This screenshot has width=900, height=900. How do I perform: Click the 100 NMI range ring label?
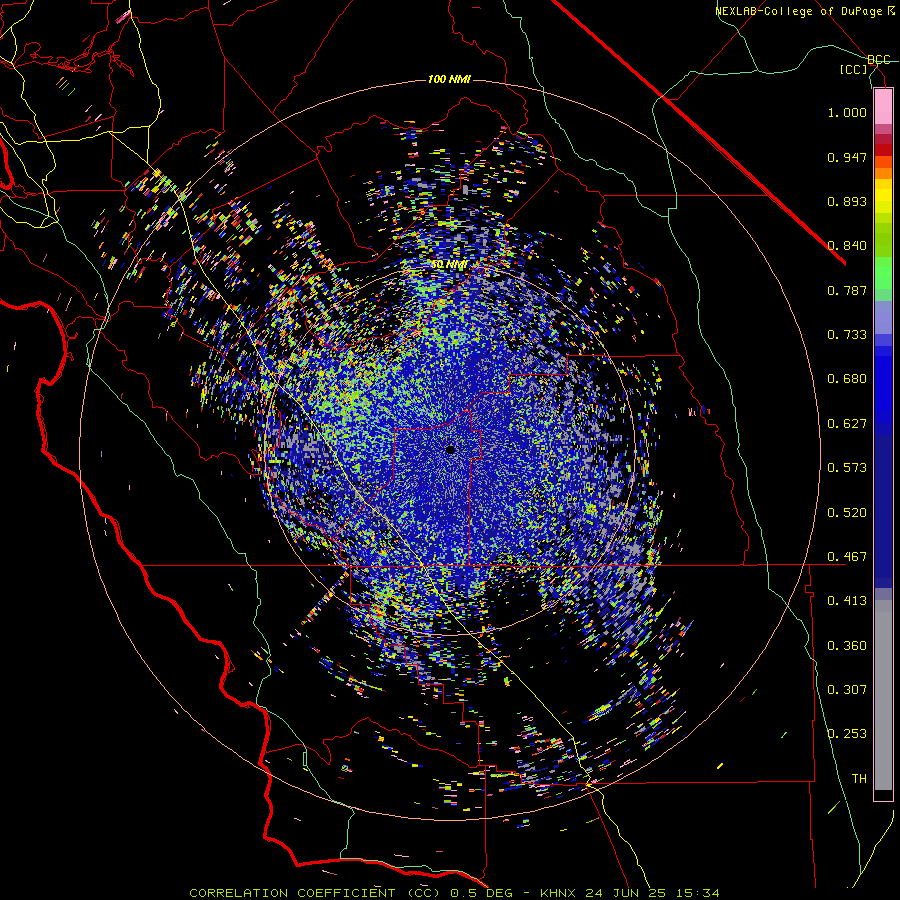click(x=449, y=79)
